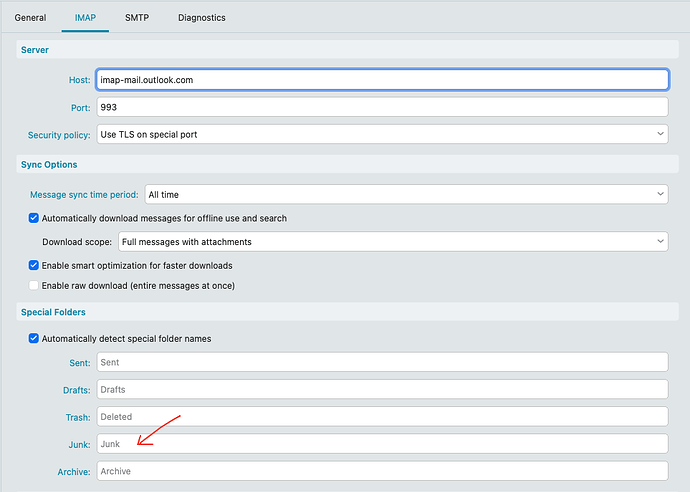Open the Security policy dropdown
This screenshot has height=492, width=690.
[381, 134]
